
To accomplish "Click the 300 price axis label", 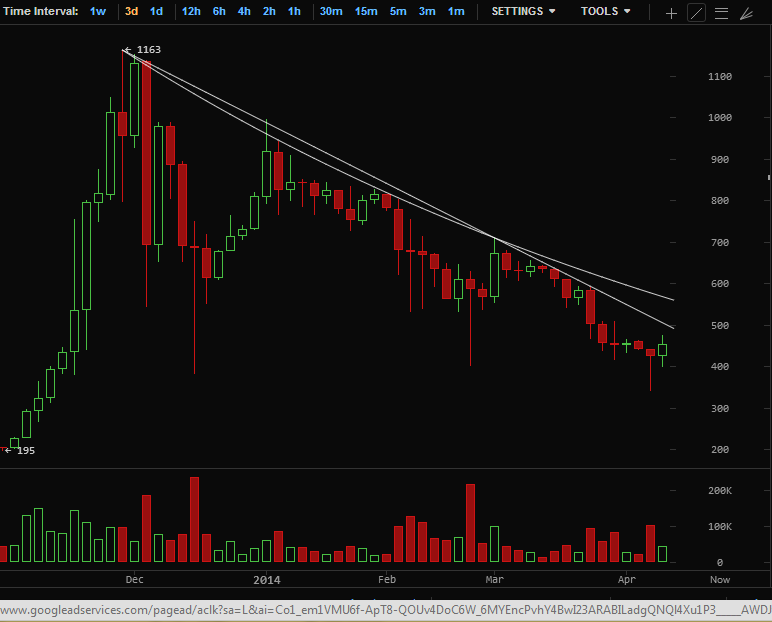I will tap(720, 409).
